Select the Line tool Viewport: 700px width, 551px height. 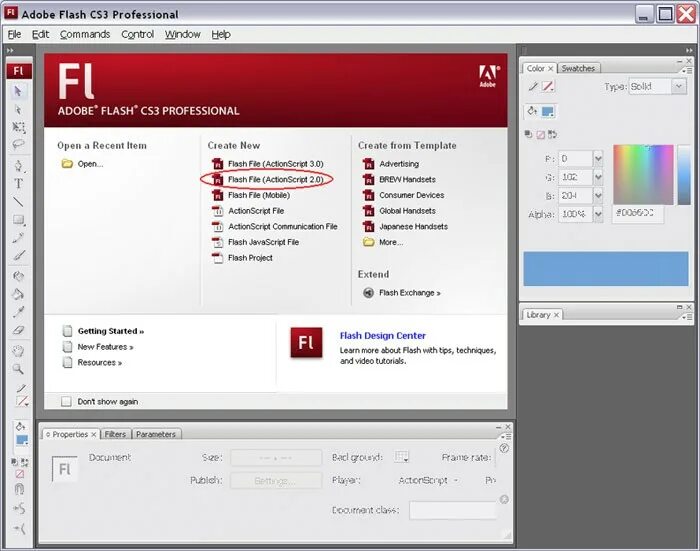(18, 202)
